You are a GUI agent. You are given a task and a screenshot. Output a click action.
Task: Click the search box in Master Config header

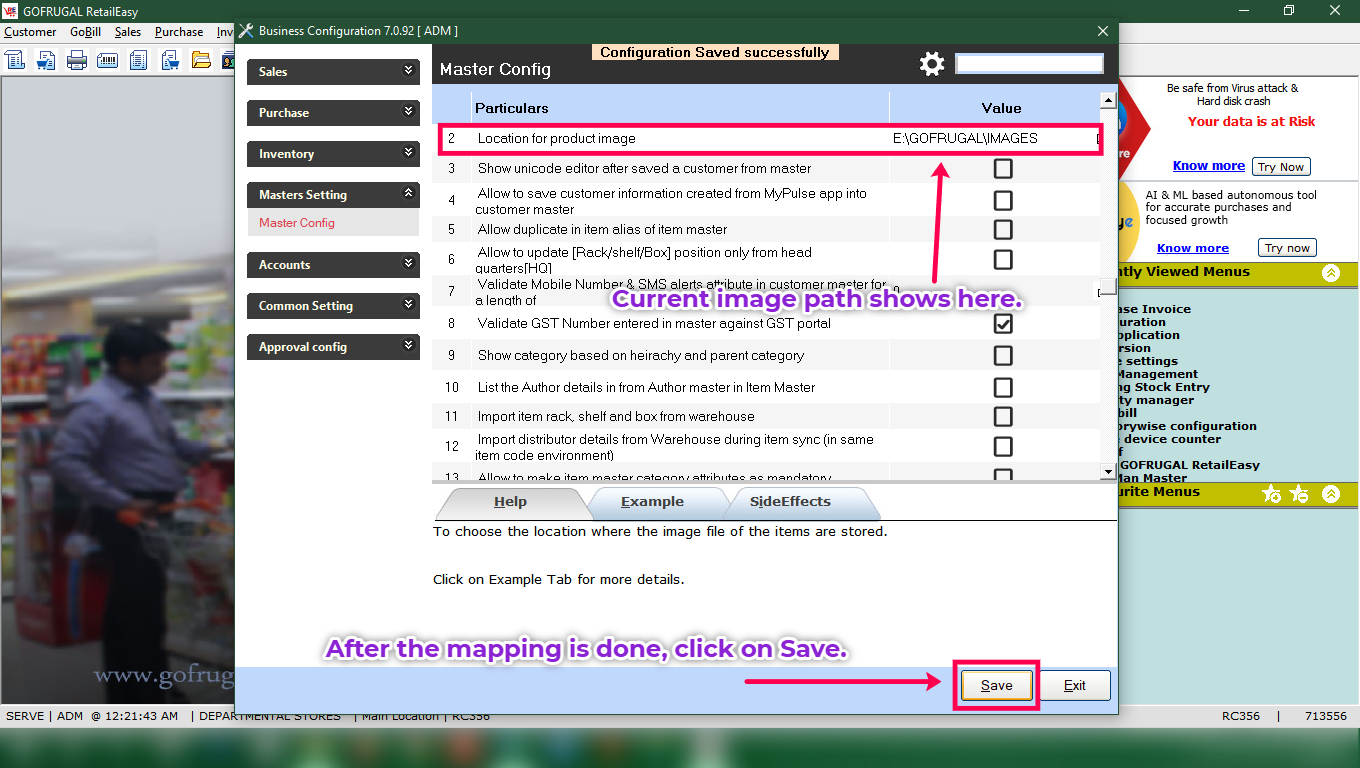coord(1029,64)
